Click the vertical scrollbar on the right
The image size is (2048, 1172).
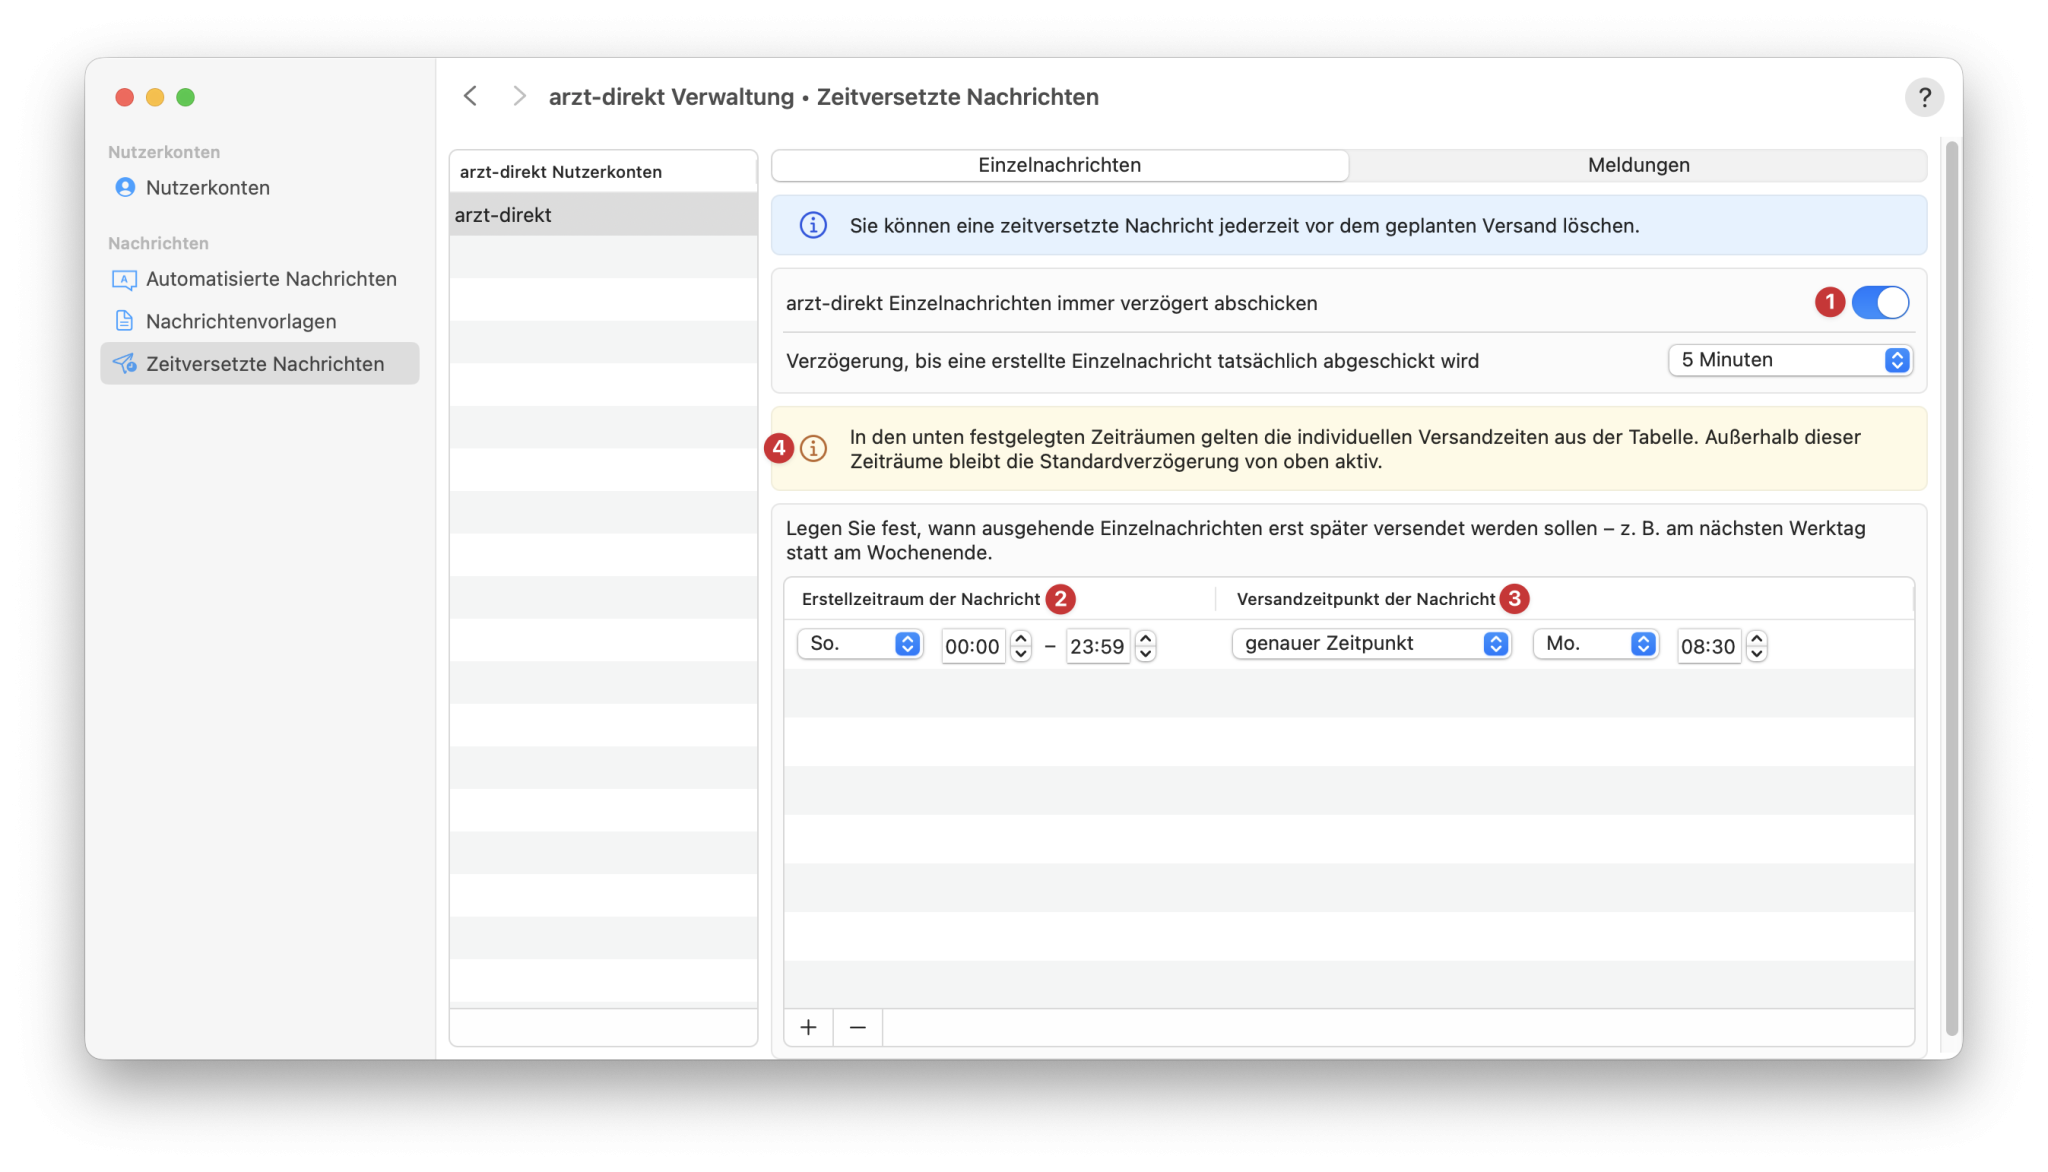(1952, 588)
